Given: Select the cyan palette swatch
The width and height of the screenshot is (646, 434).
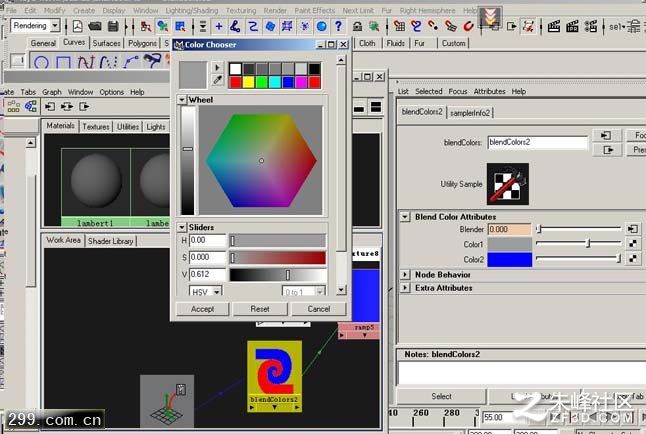Looking at the screenshot, I should pos(275,82).
